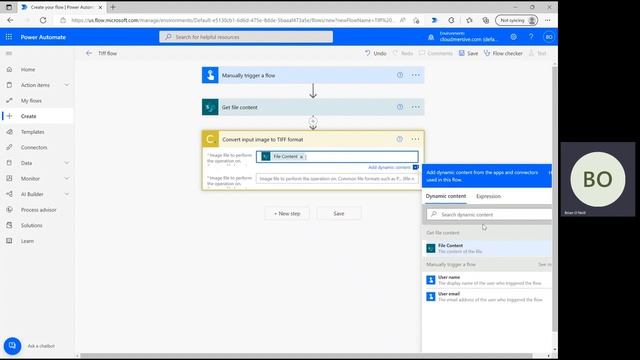Screen dimensions: 640x360
Task: Click the vertical scrollbar of flow canvas
Action: coord(554,200)
